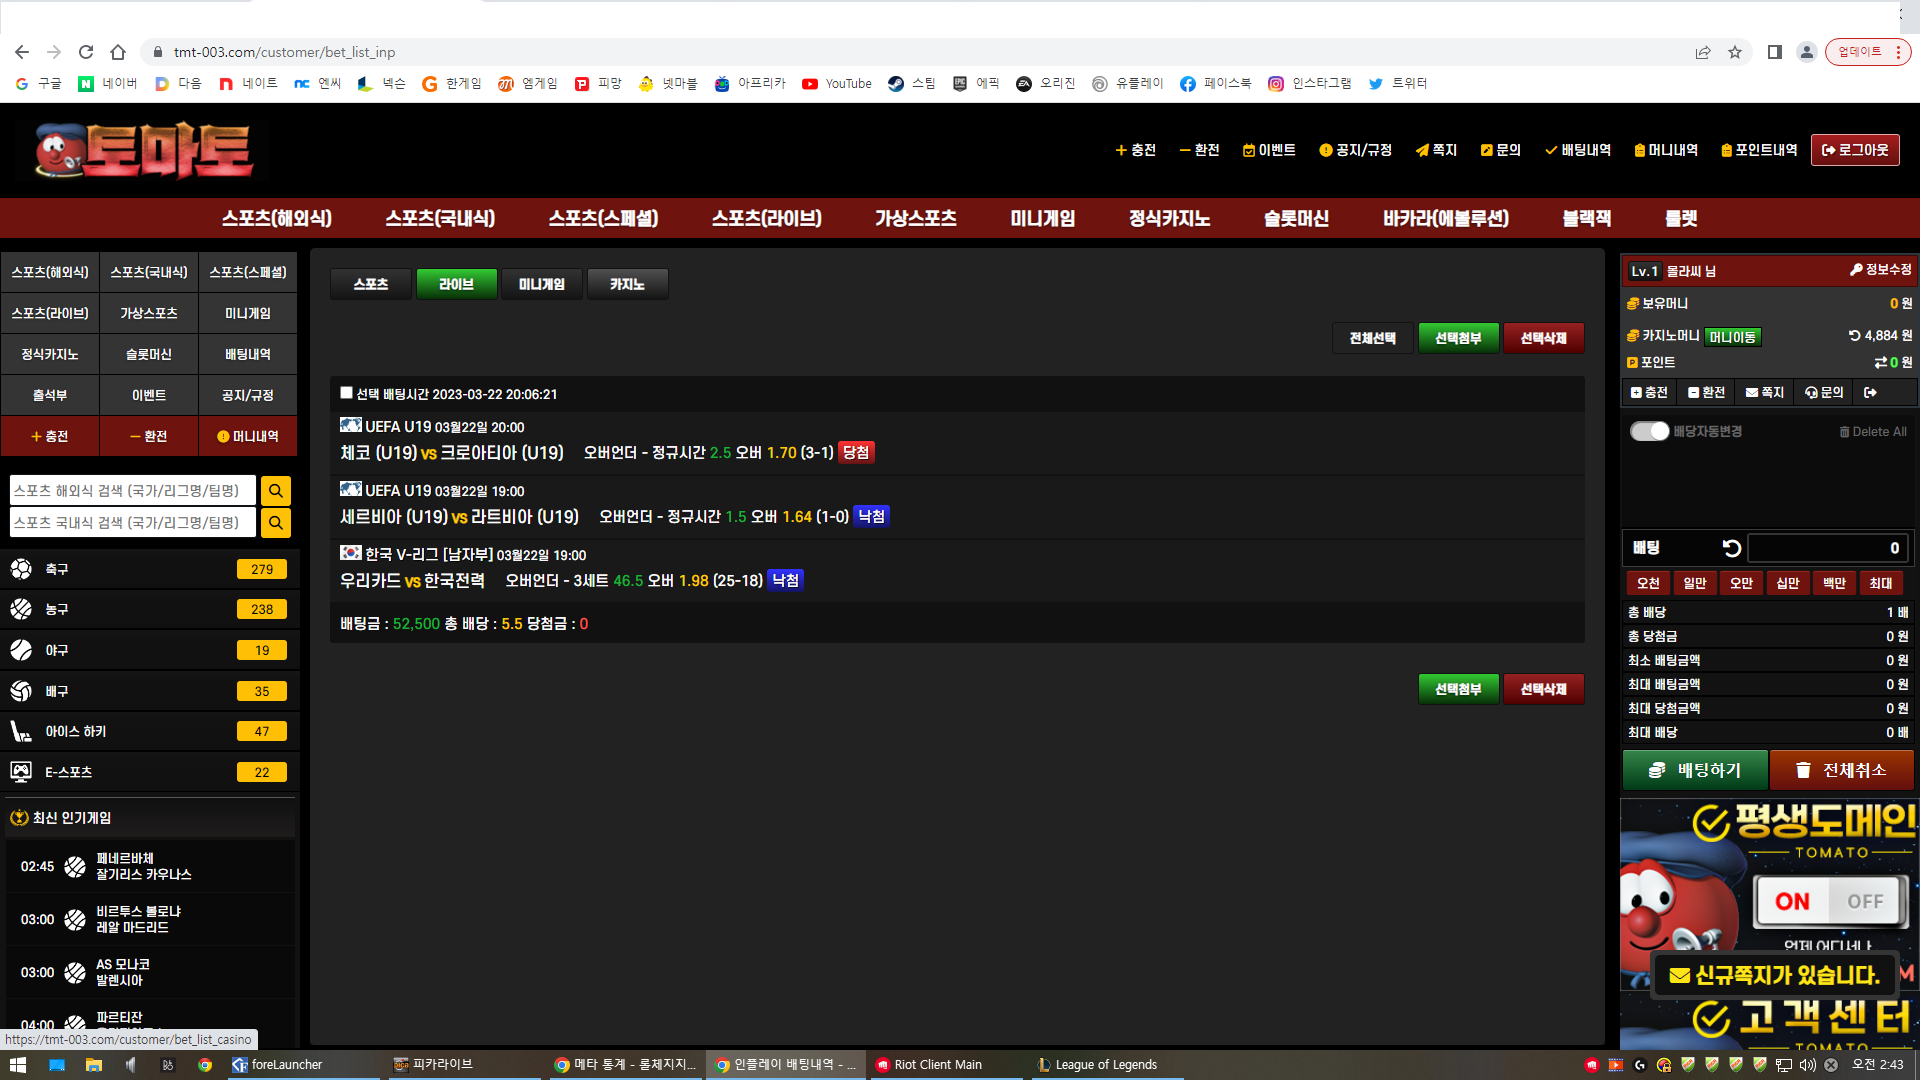Click the point exchange arrows icon
1920x1080 pixels.
[1880, 363]
